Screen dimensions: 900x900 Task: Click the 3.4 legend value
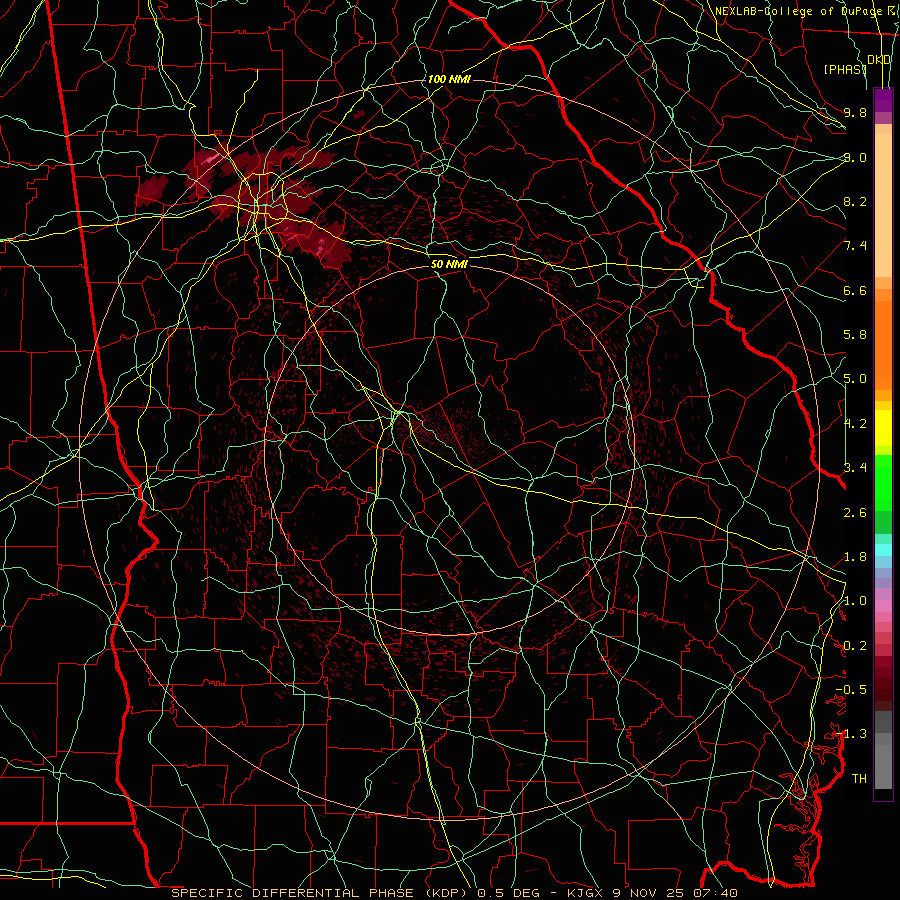[x=855, y=467]
